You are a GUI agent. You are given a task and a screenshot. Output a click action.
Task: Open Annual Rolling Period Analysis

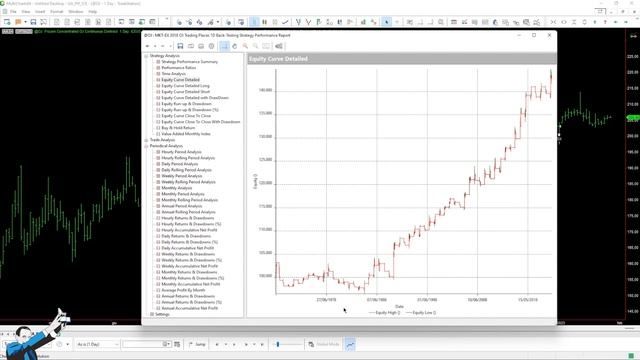tap(188, 212)
